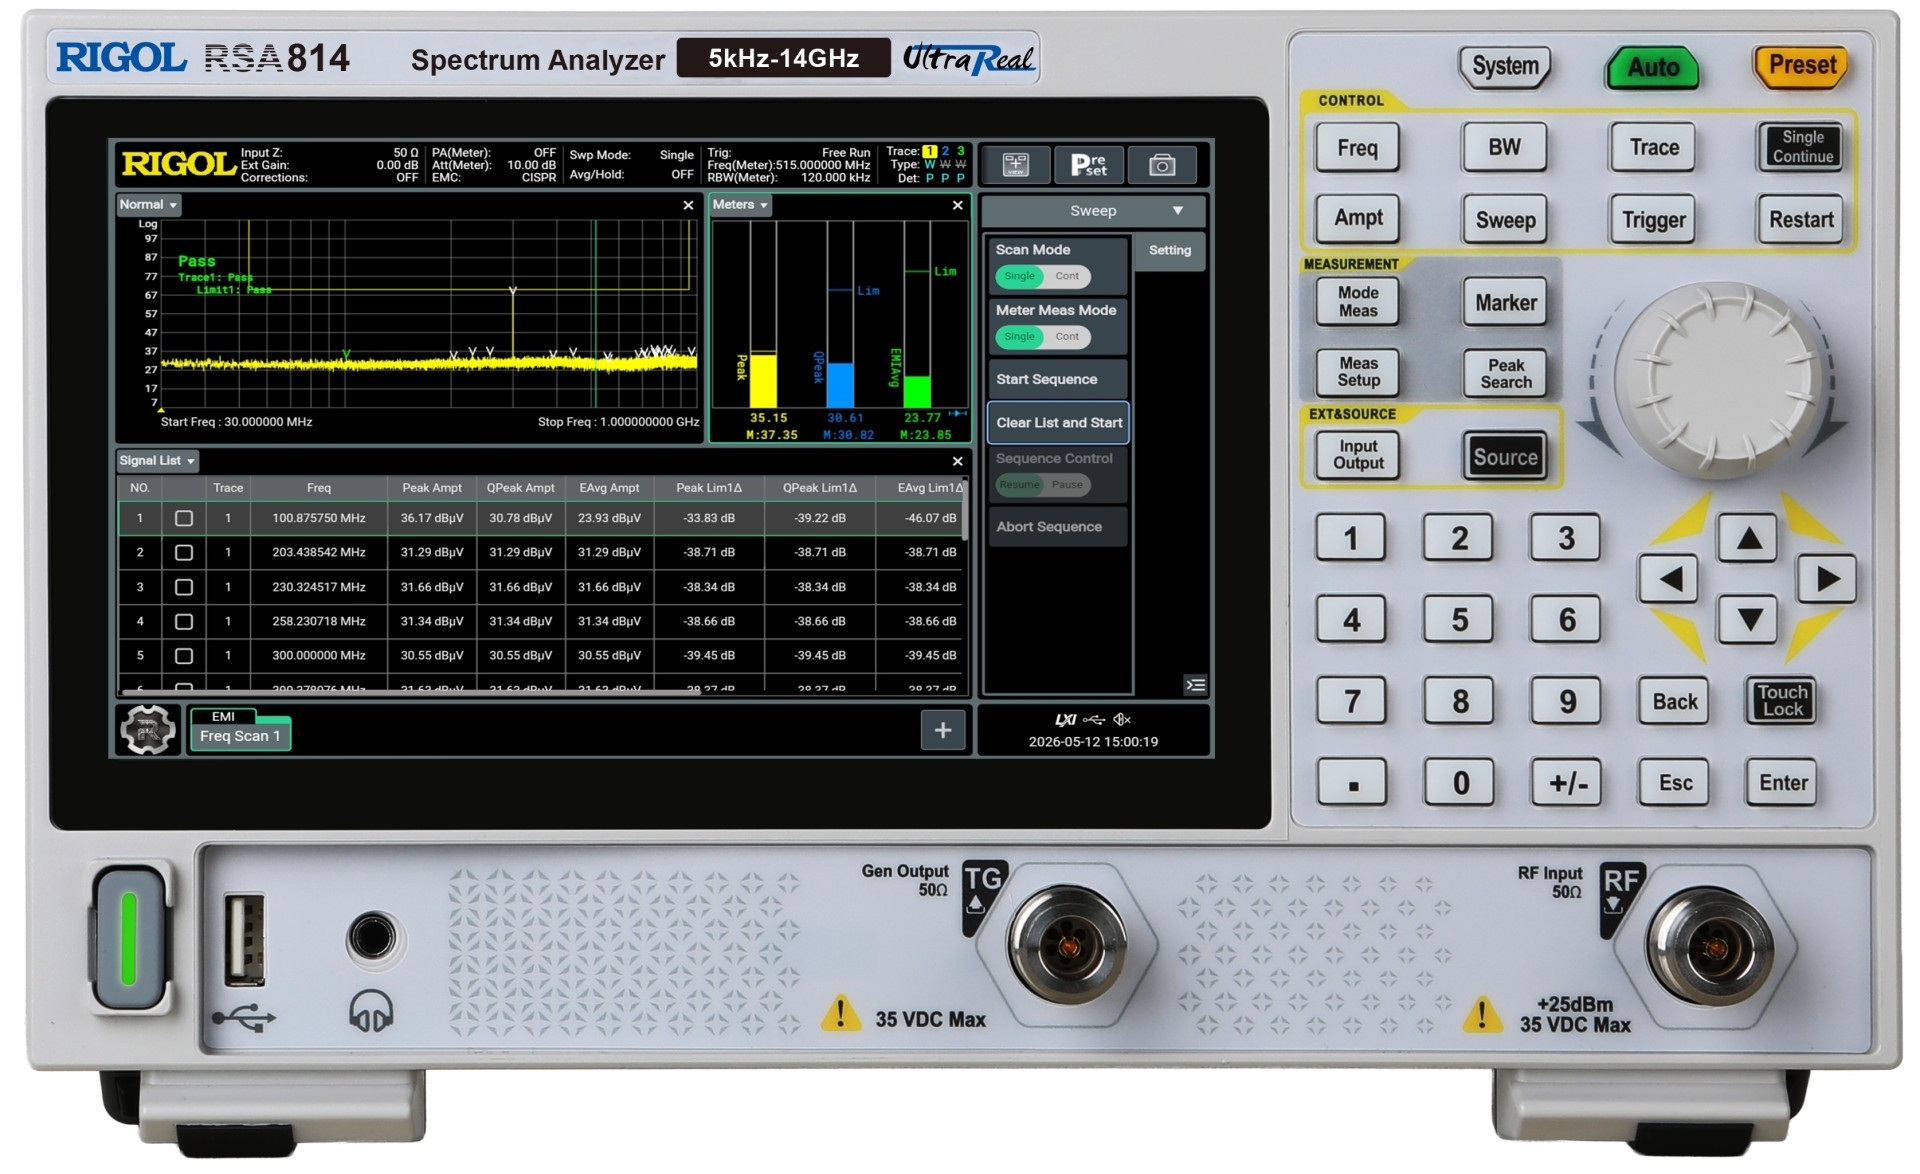Close the Normal trace window
1920x1174 pixels.
click(x=688, y=205)
